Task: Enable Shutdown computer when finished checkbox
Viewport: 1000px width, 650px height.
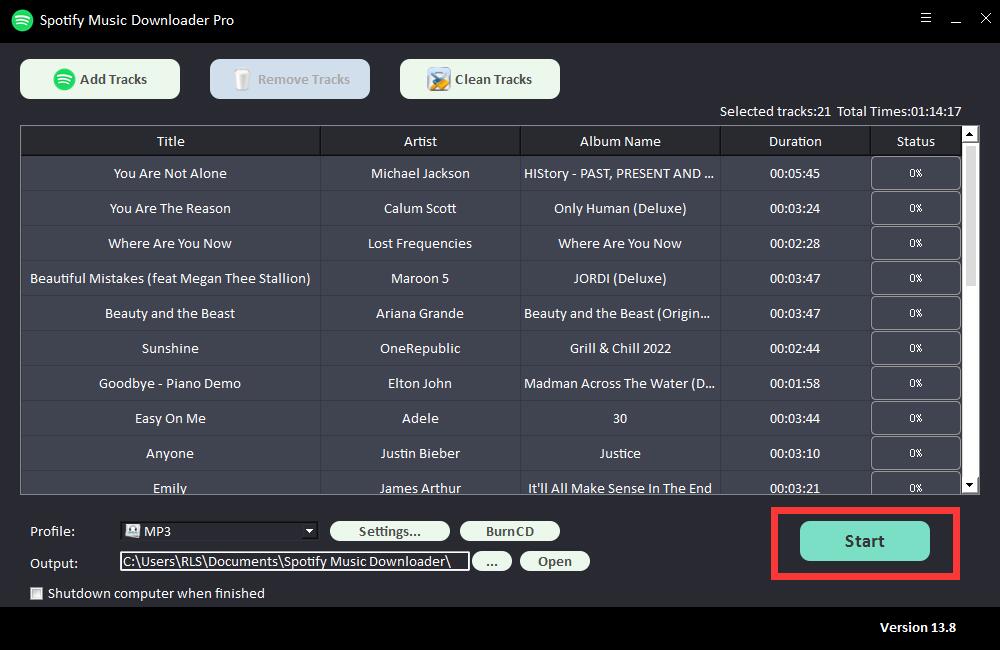Action: (37, 593)
